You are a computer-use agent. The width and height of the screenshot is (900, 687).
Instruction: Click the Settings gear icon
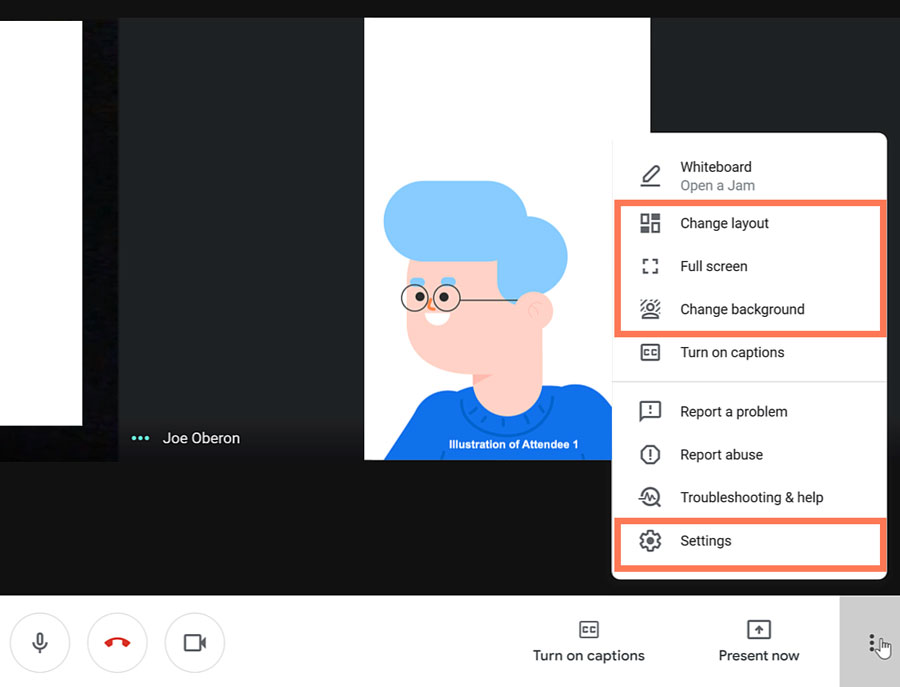click(x=651, y=540)
